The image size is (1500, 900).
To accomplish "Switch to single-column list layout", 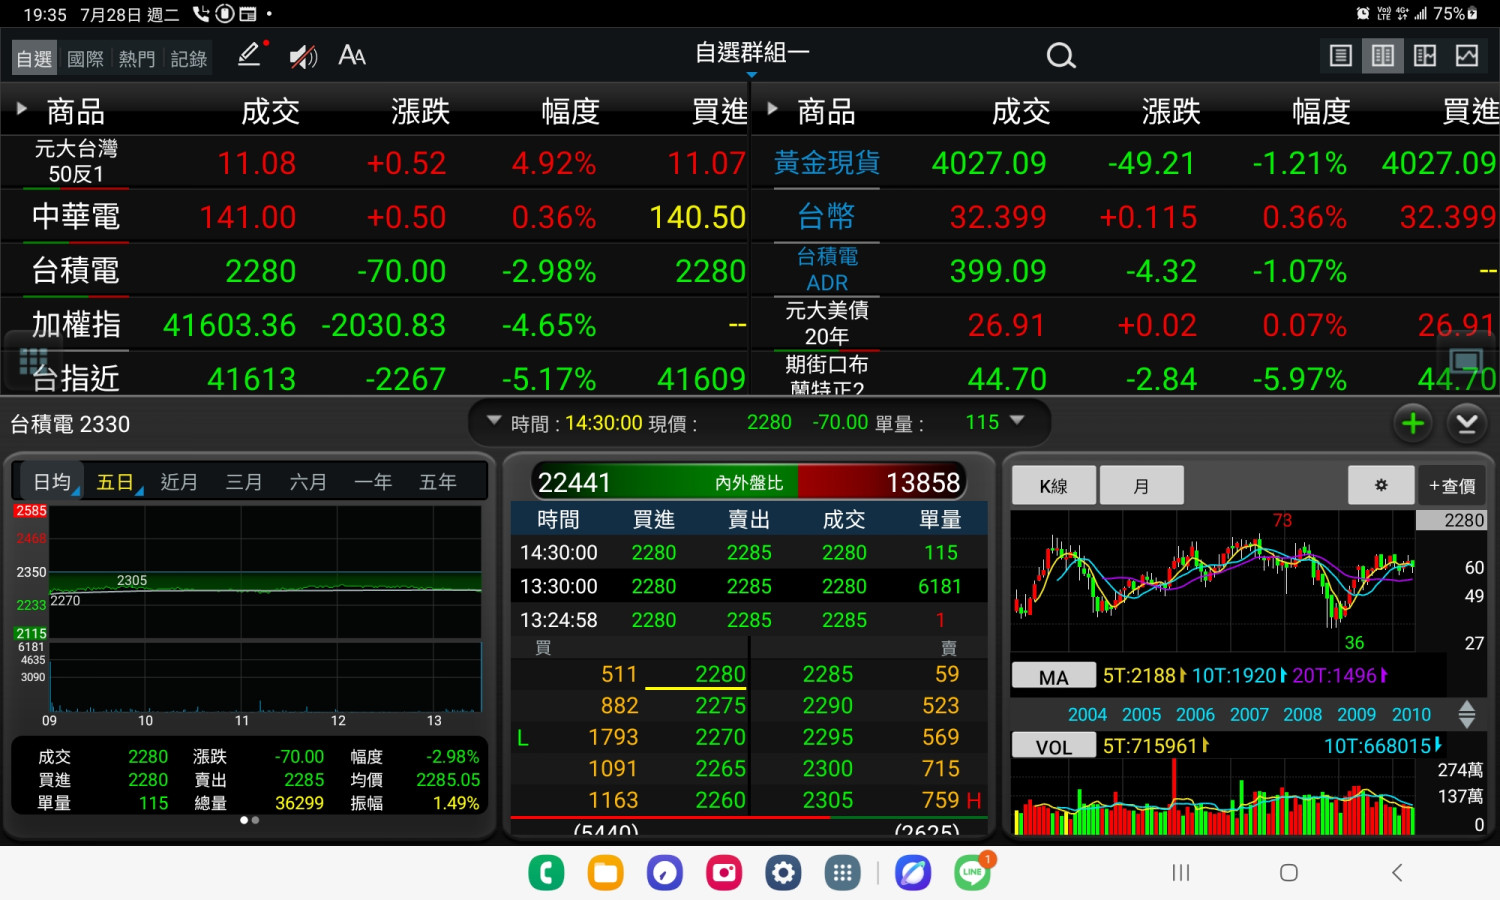I will point(1341,56).
